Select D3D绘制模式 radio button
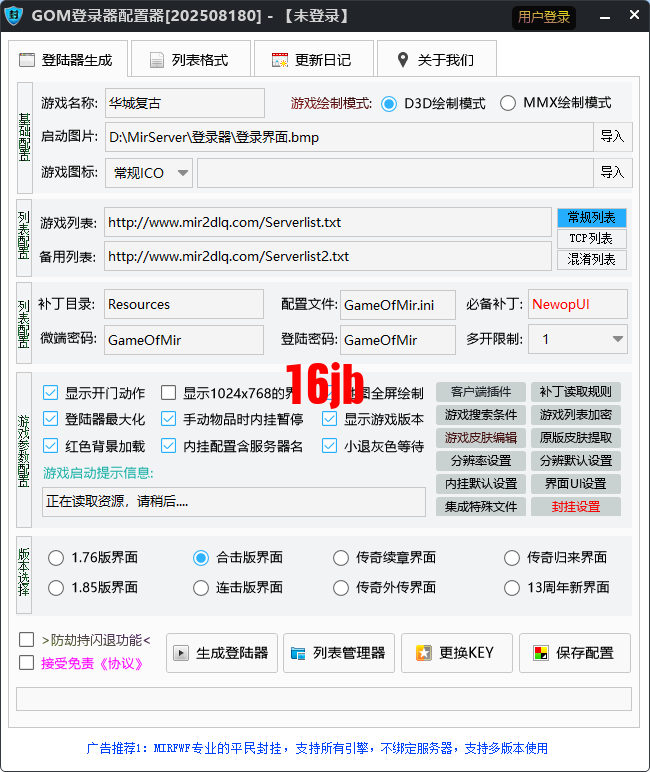650x772 pixels. pyautogui.click(x=389, y=103)
